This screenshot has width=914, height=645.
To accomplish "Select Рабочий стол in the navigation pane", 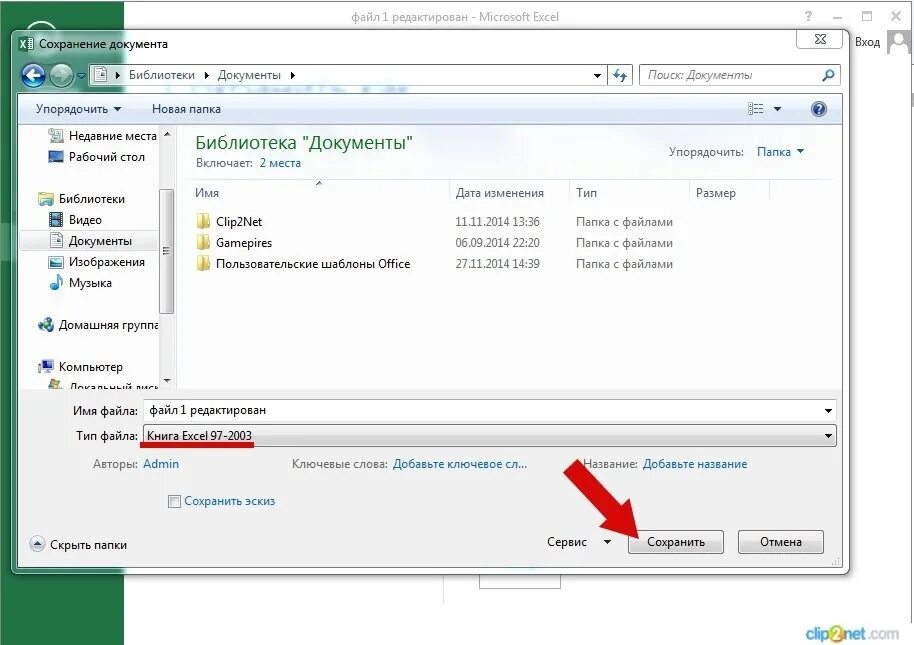I will (x=96, y=157).
